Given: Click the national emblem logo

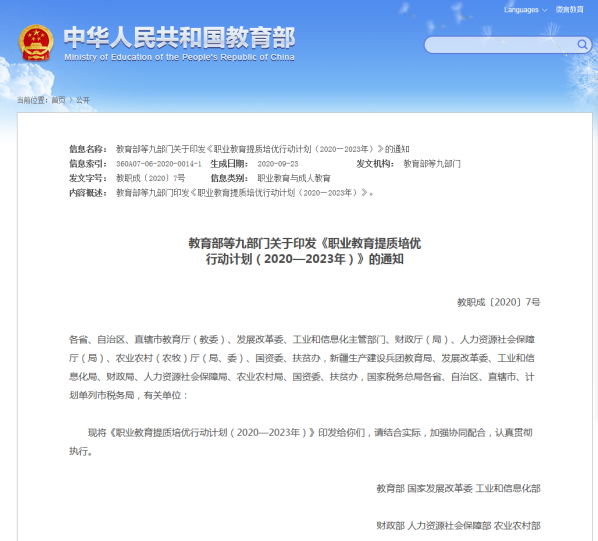Looking at the screenshot, I should pyautogui.click(x=36, y=43).
